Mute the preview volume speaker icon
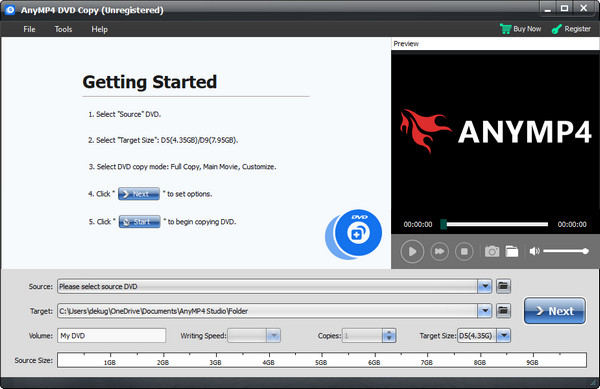Viewport: 600px width, 389px height. click(x=534, y=251)
